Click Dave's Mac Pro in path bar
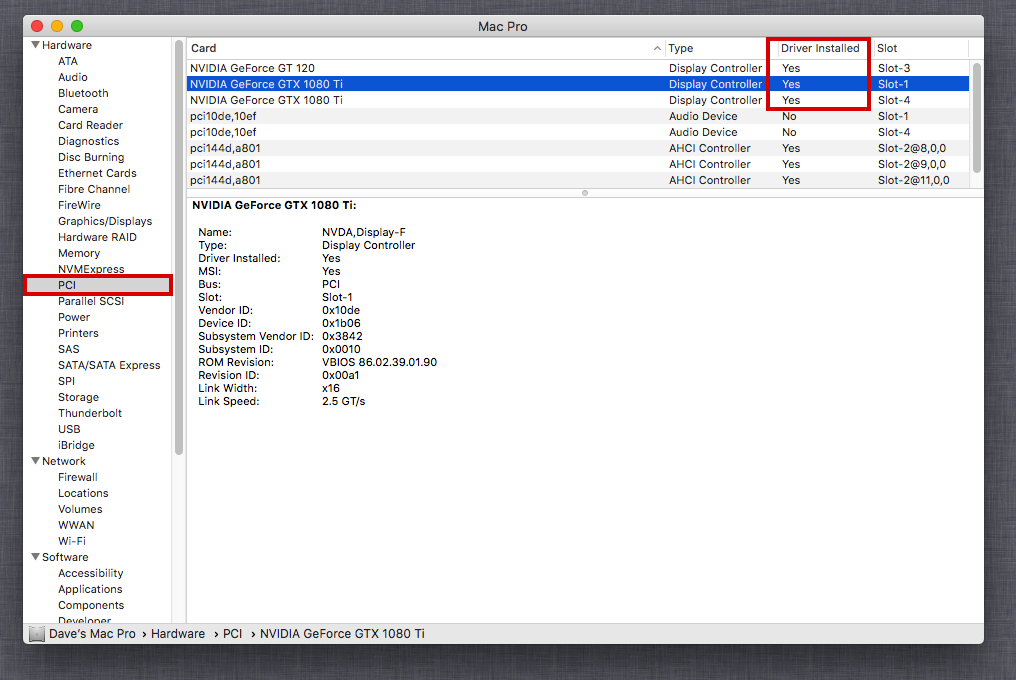Image resolution: width=1016 pixels, height=680 pixels. point(92,634)
